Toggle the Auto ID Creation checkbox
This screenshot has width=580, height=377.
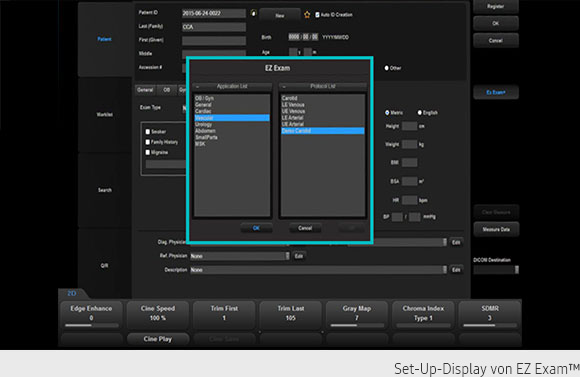coord(317,15)
